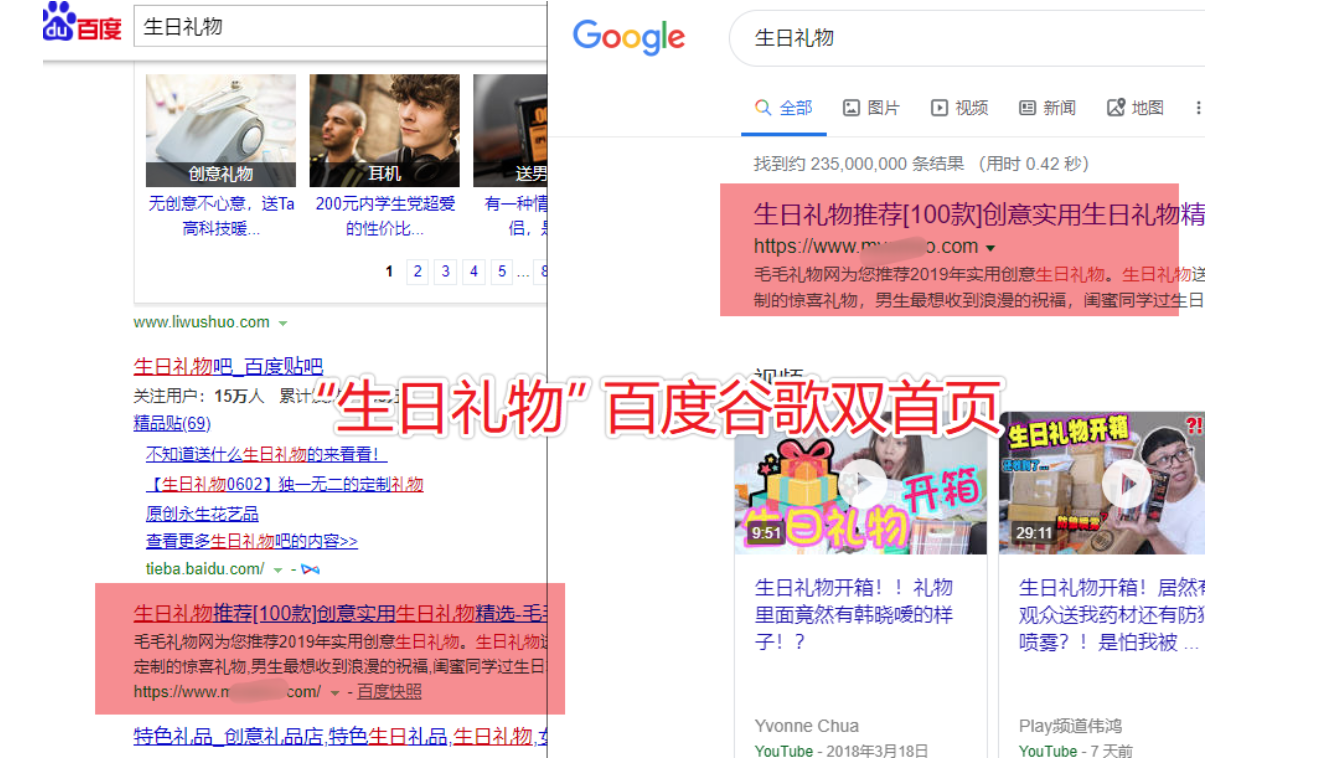
Task: Open 查看更多生日礼物吧的内容 link
Action: point(251,541)
